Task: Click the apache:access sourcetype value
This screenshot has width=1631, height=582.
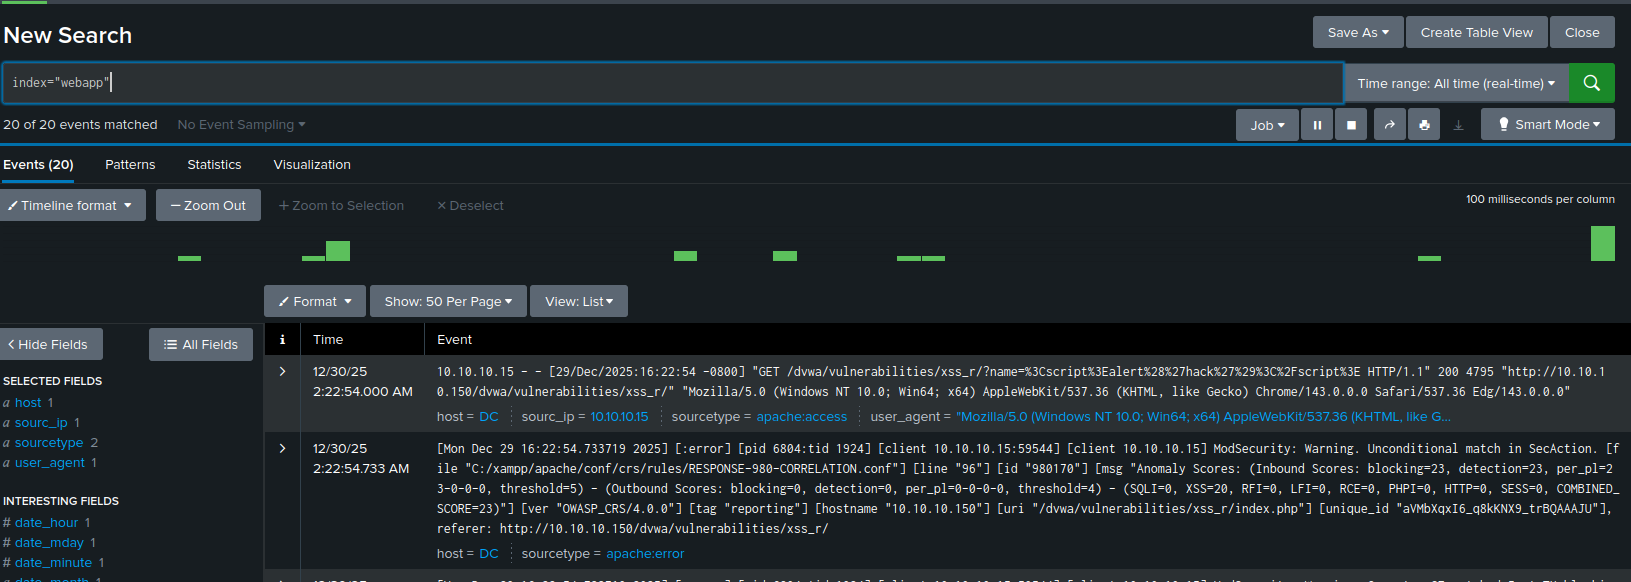Action: click(x=801, y=417)
